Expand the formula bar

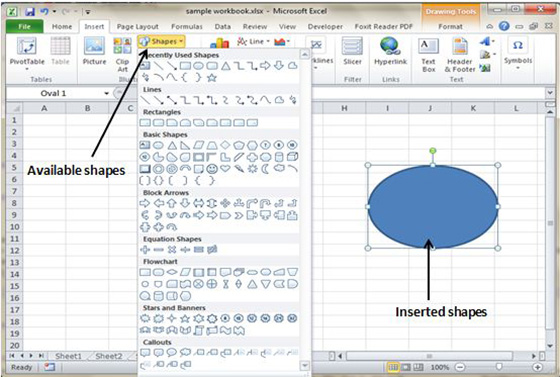pos(550,93)
